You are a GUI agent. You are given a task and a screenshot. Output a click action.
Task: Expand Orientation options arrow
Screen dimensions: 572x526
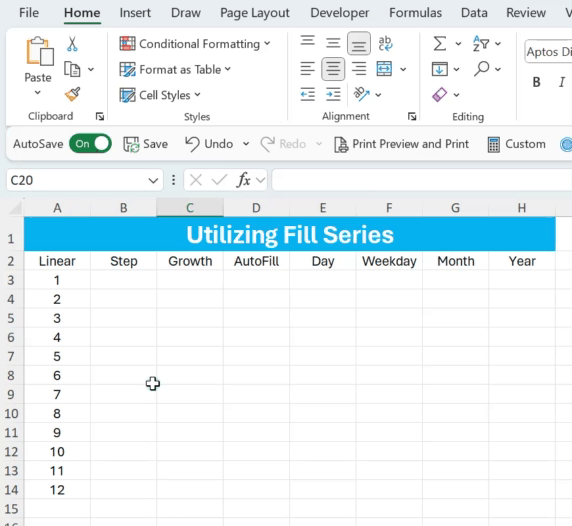pyautogui.click(x=378, y=95)
